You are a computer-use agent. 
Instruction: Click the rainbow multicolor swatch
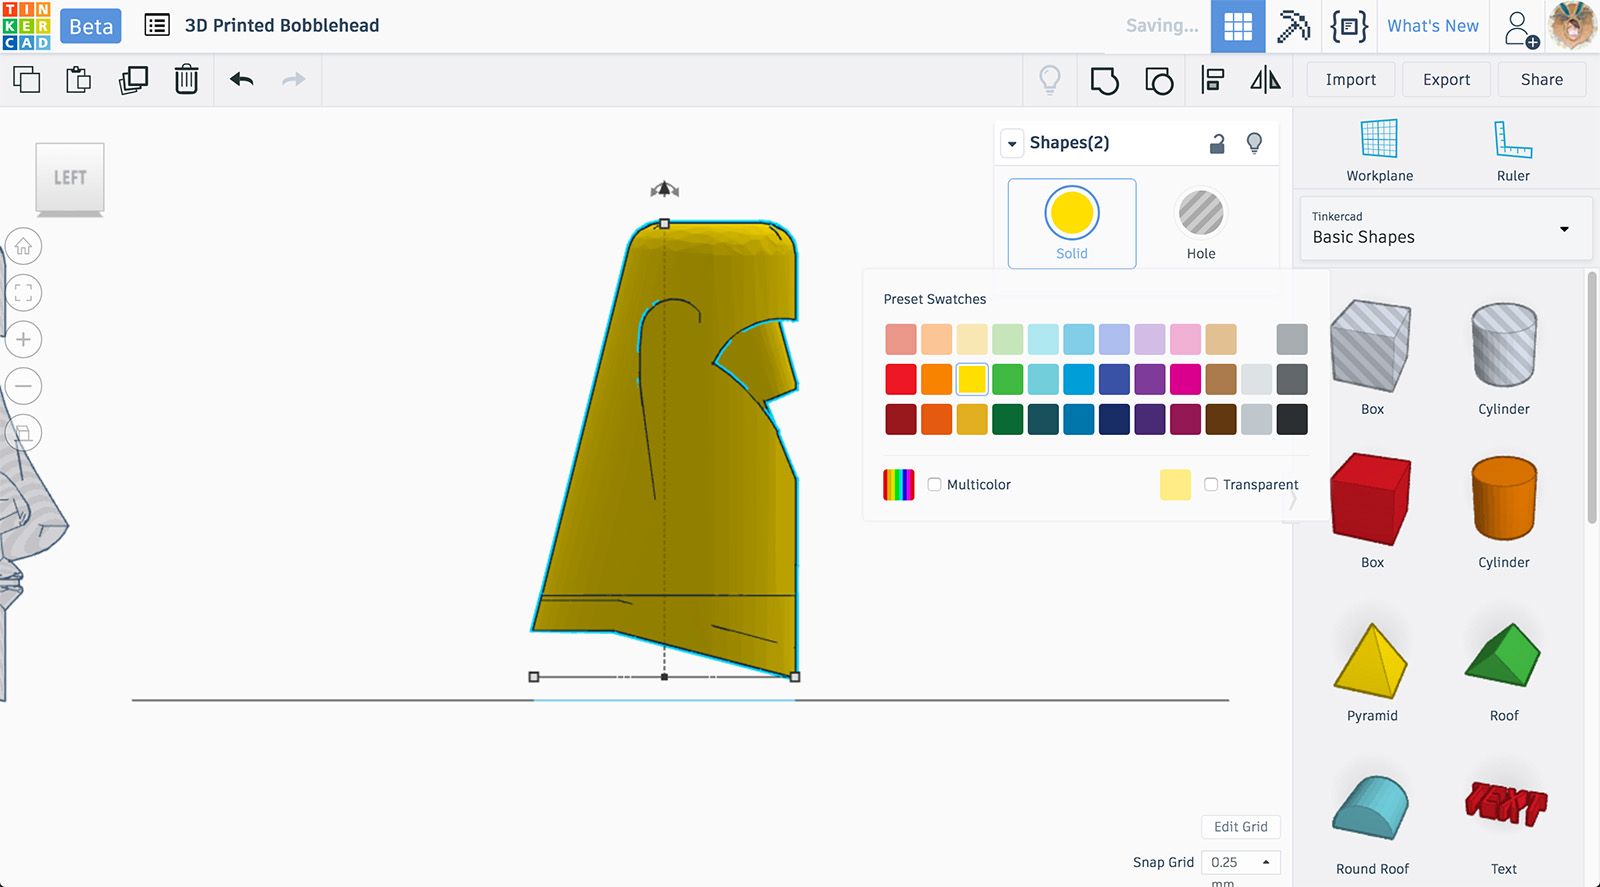click(x=899, y=484)
